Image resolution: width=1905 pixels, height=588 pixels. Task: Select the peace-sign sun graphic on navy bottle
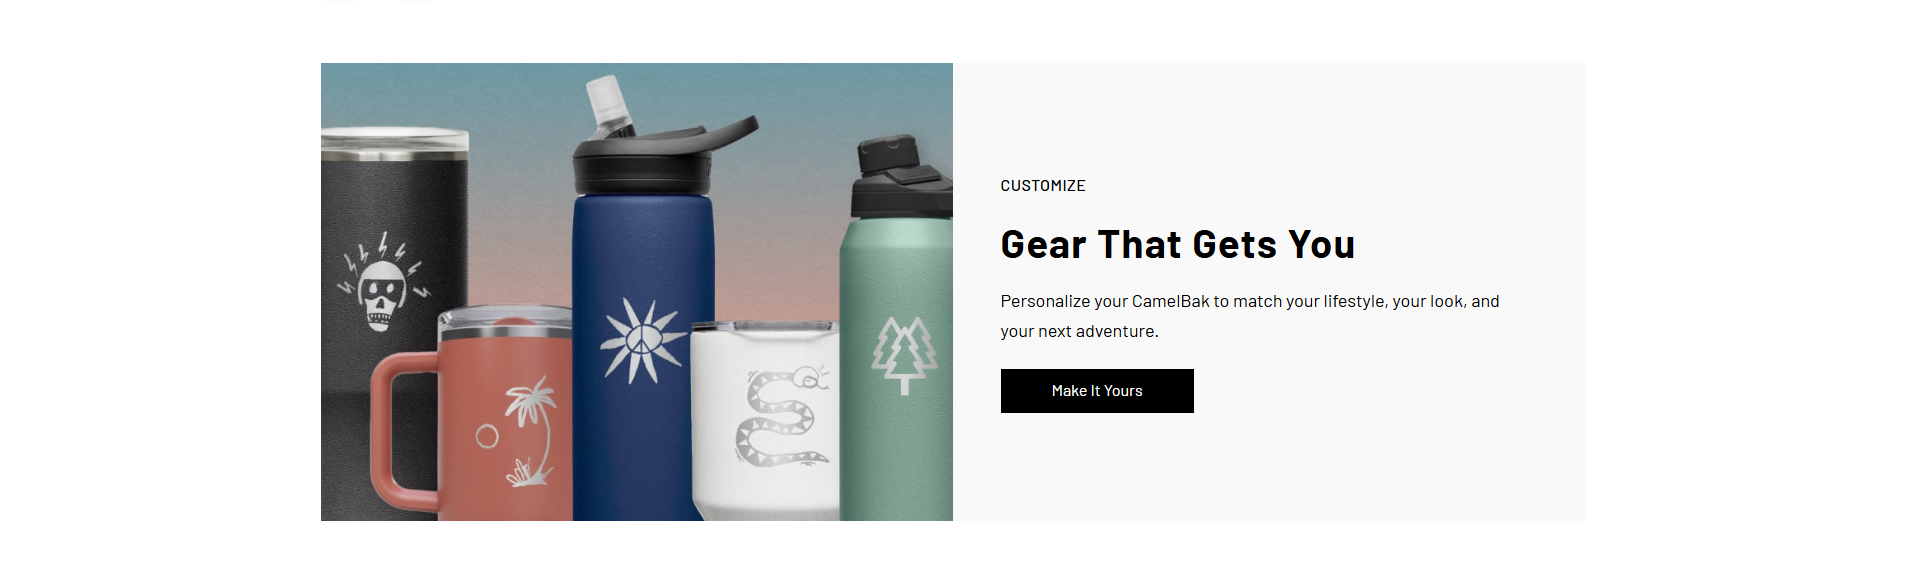(641, 341)
